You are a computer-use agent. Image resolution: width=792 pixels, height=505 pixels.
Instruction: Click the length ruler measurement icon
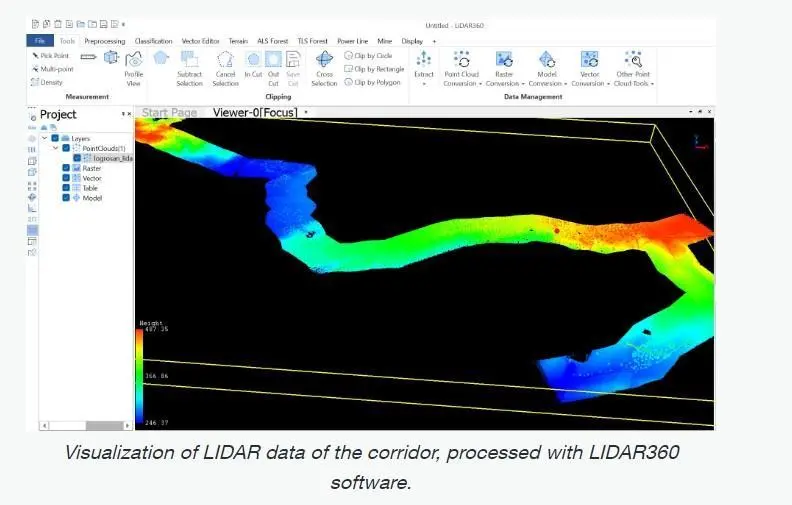pos(88,57)
